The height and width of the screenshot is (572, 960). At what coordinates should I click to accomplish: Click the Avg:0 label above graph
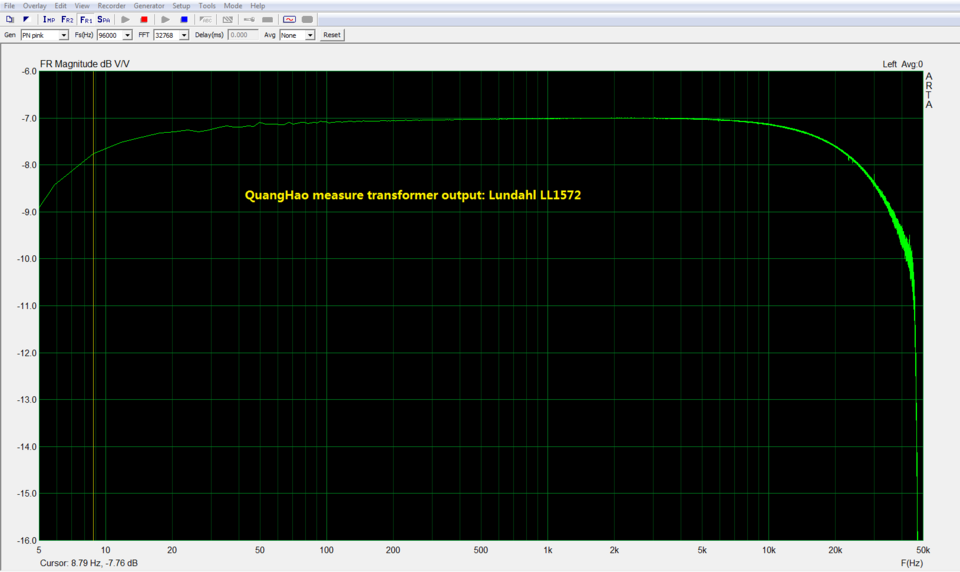point(912,64)
